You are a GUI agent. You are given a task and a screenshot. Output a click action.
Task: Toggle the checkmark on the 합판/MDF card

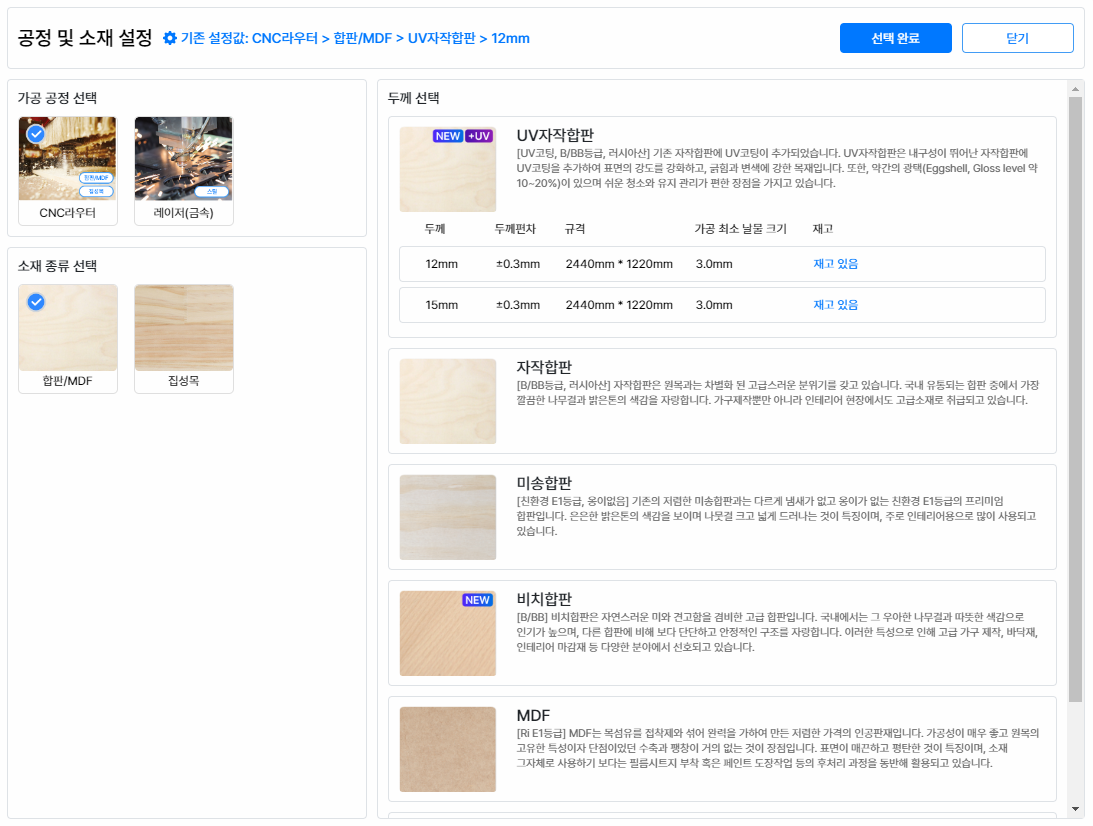pyautogui.click(x=36, y=302)
